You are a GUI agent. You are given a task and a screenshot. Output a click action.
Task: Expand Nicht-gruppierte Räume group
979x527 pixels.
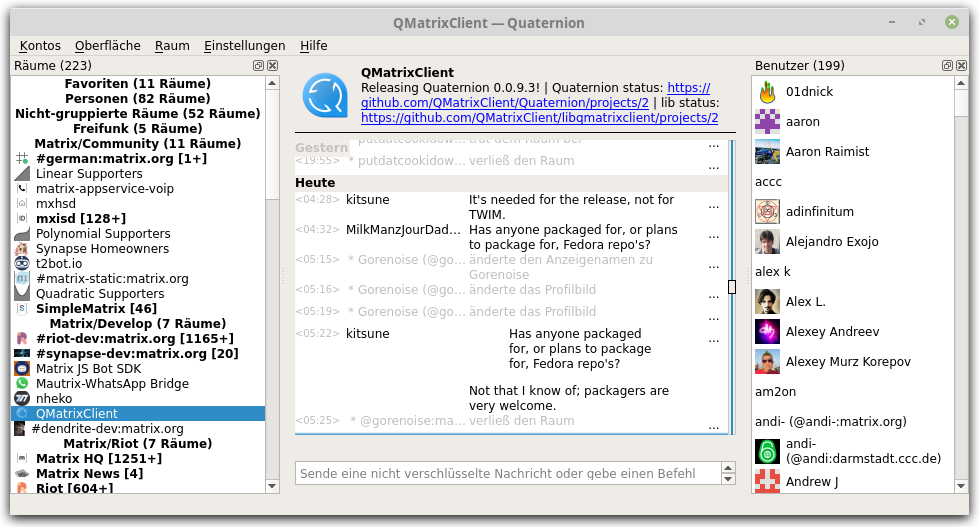[x=137, y=114]
